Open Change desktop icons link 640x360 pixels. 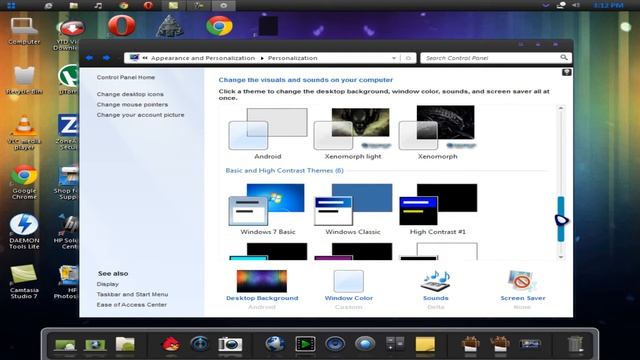pos(130,94)
